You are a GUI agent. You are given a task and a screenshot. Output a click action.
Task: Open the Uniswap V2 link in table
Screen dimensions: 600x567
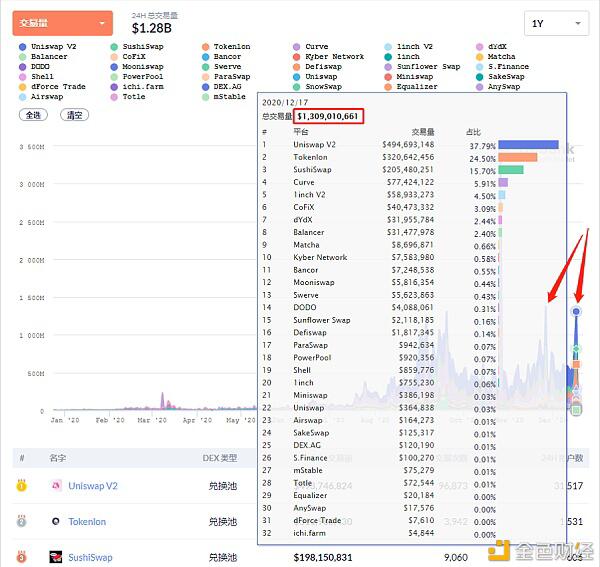(93, 486)
